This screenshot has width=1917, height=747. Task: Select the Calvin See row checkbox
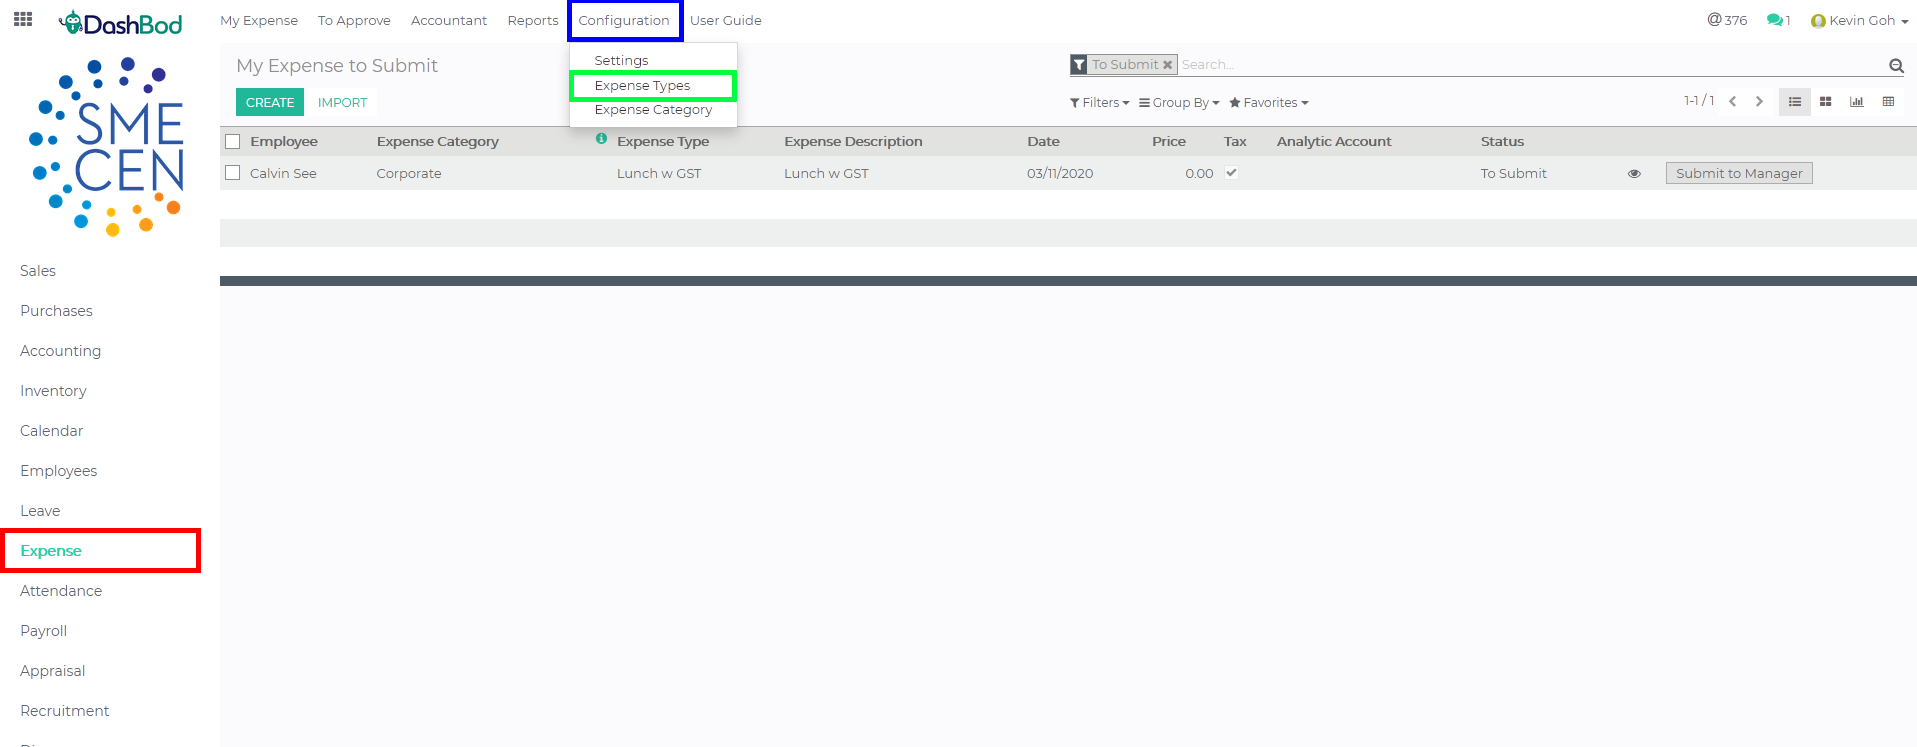233,173
